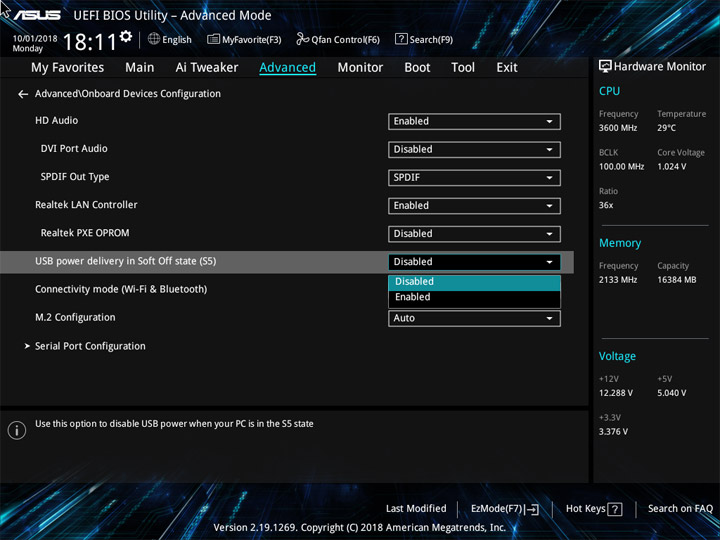Click the +5V value 5.040 V

pyautogui.click(x=671, y=393)
